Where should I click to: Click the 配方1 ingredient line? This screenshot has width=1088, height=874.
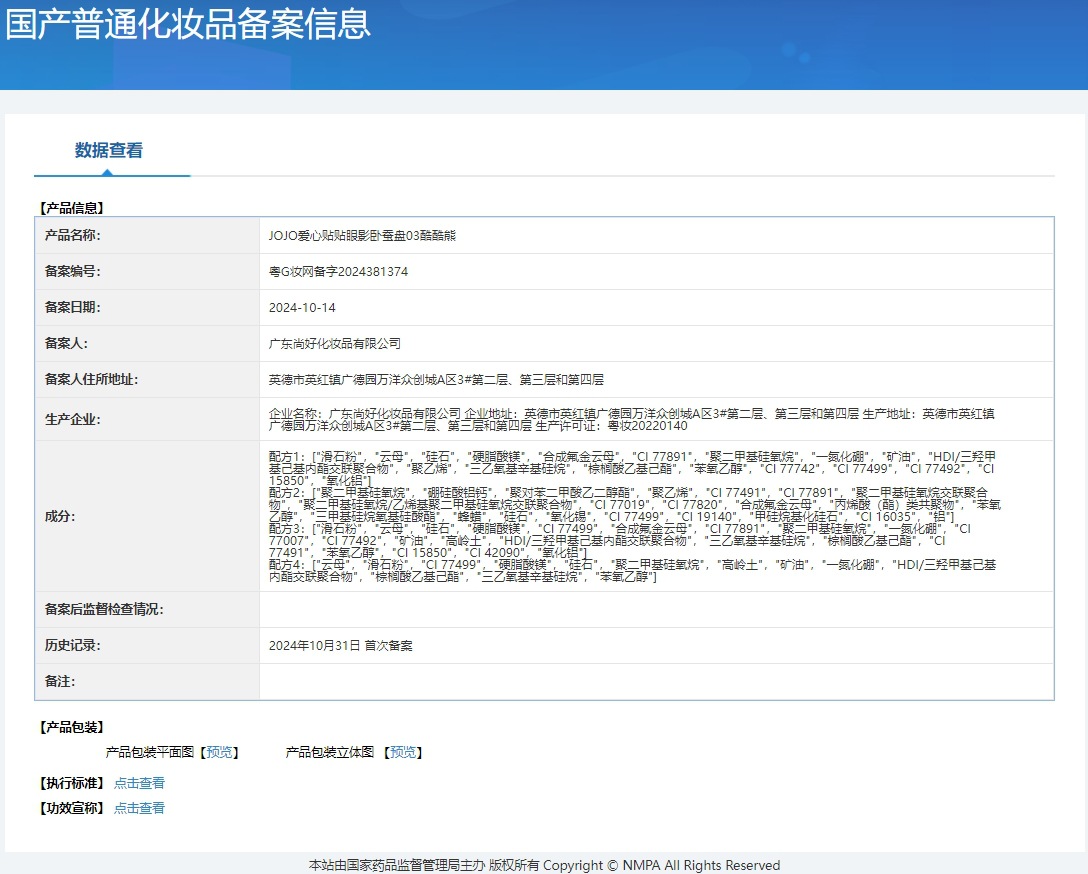tap(632, 468)
